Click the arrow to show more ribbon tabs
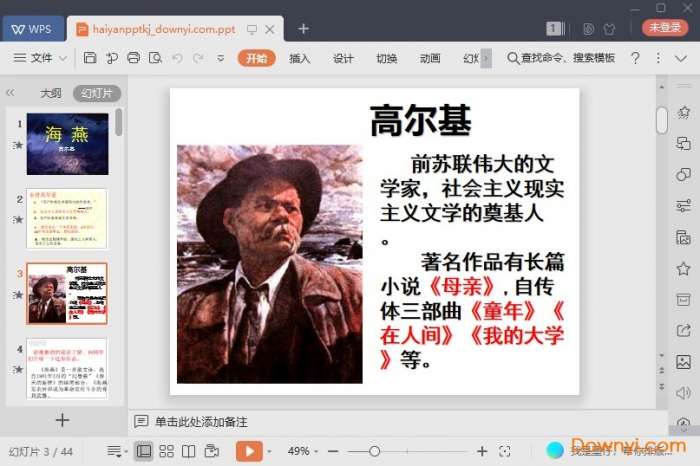700x466 pixels. pyautogui.click(x=486, y=58)
